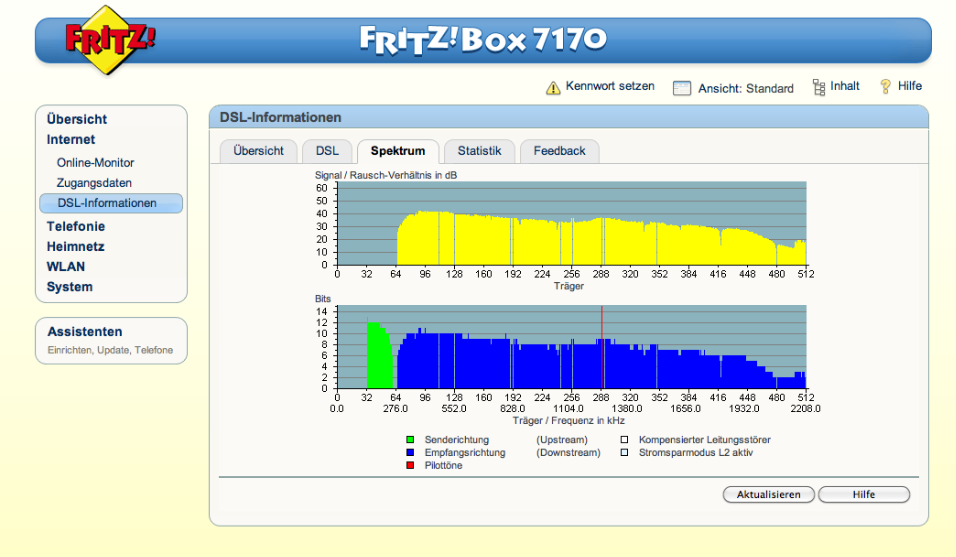Click the green Senderichtung legend swatch

410,439
